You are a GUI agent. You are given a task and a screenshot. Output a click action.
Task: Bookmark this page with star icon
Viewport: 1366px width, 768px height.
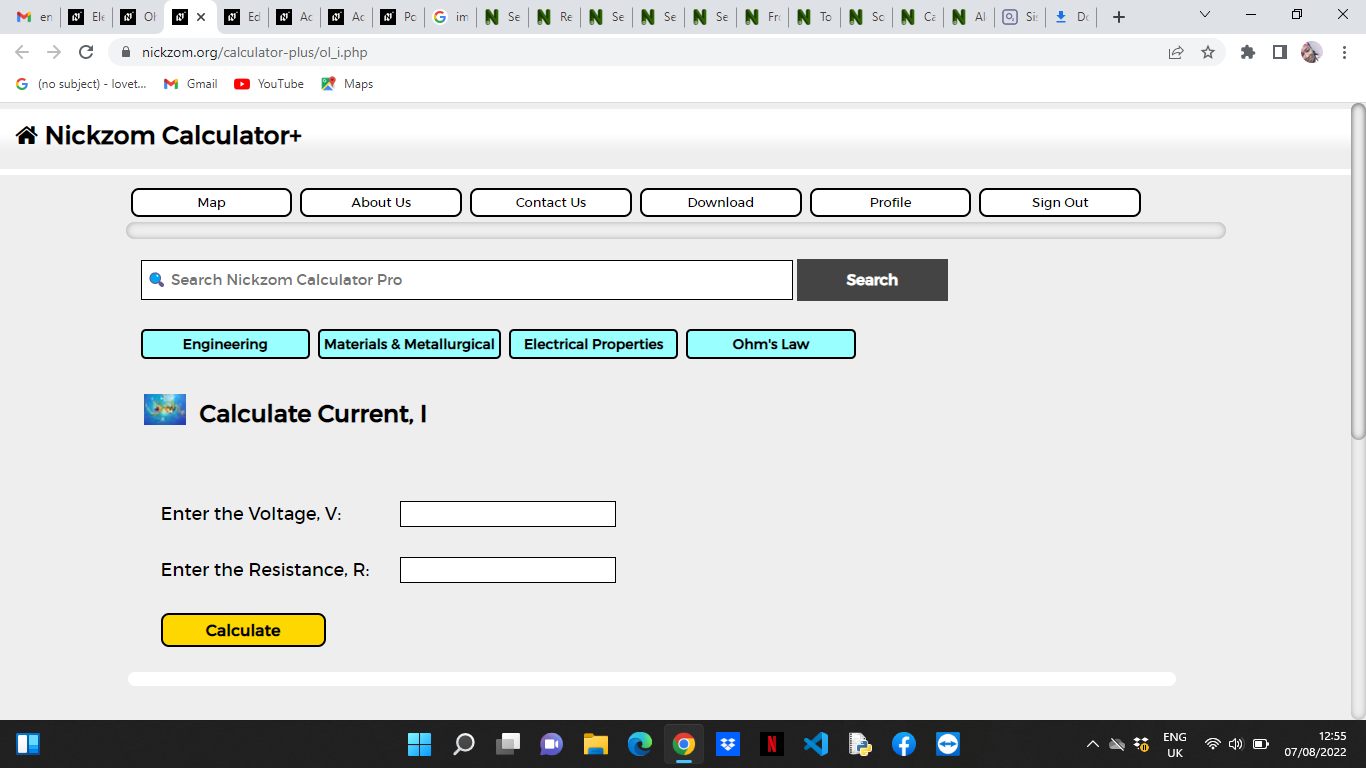pyautogui.click(x=1208, y=52)
